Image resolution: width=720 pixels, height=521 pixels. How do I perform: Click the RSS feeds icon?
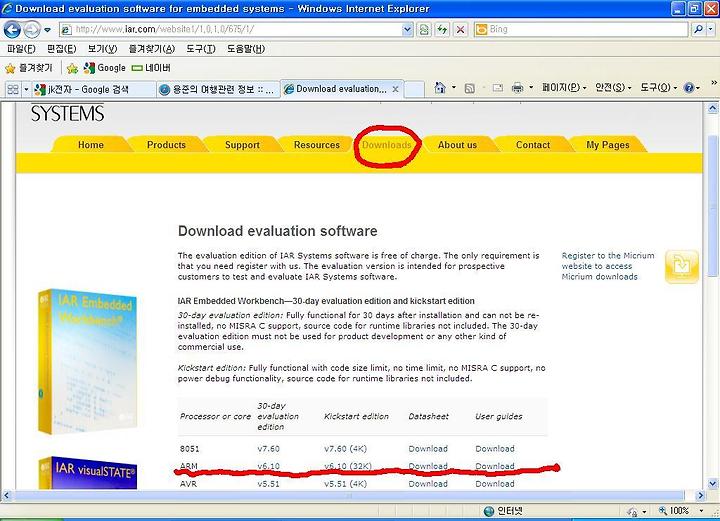coord(469,88)
